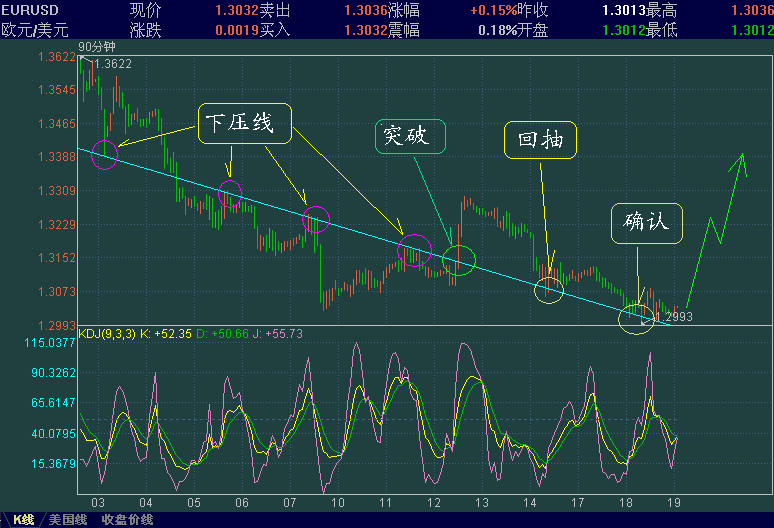The width and height of the screenshot is (774, 528).
Task: Click the EURUSD symbol code in header
Action: click(x=30, y=10)
